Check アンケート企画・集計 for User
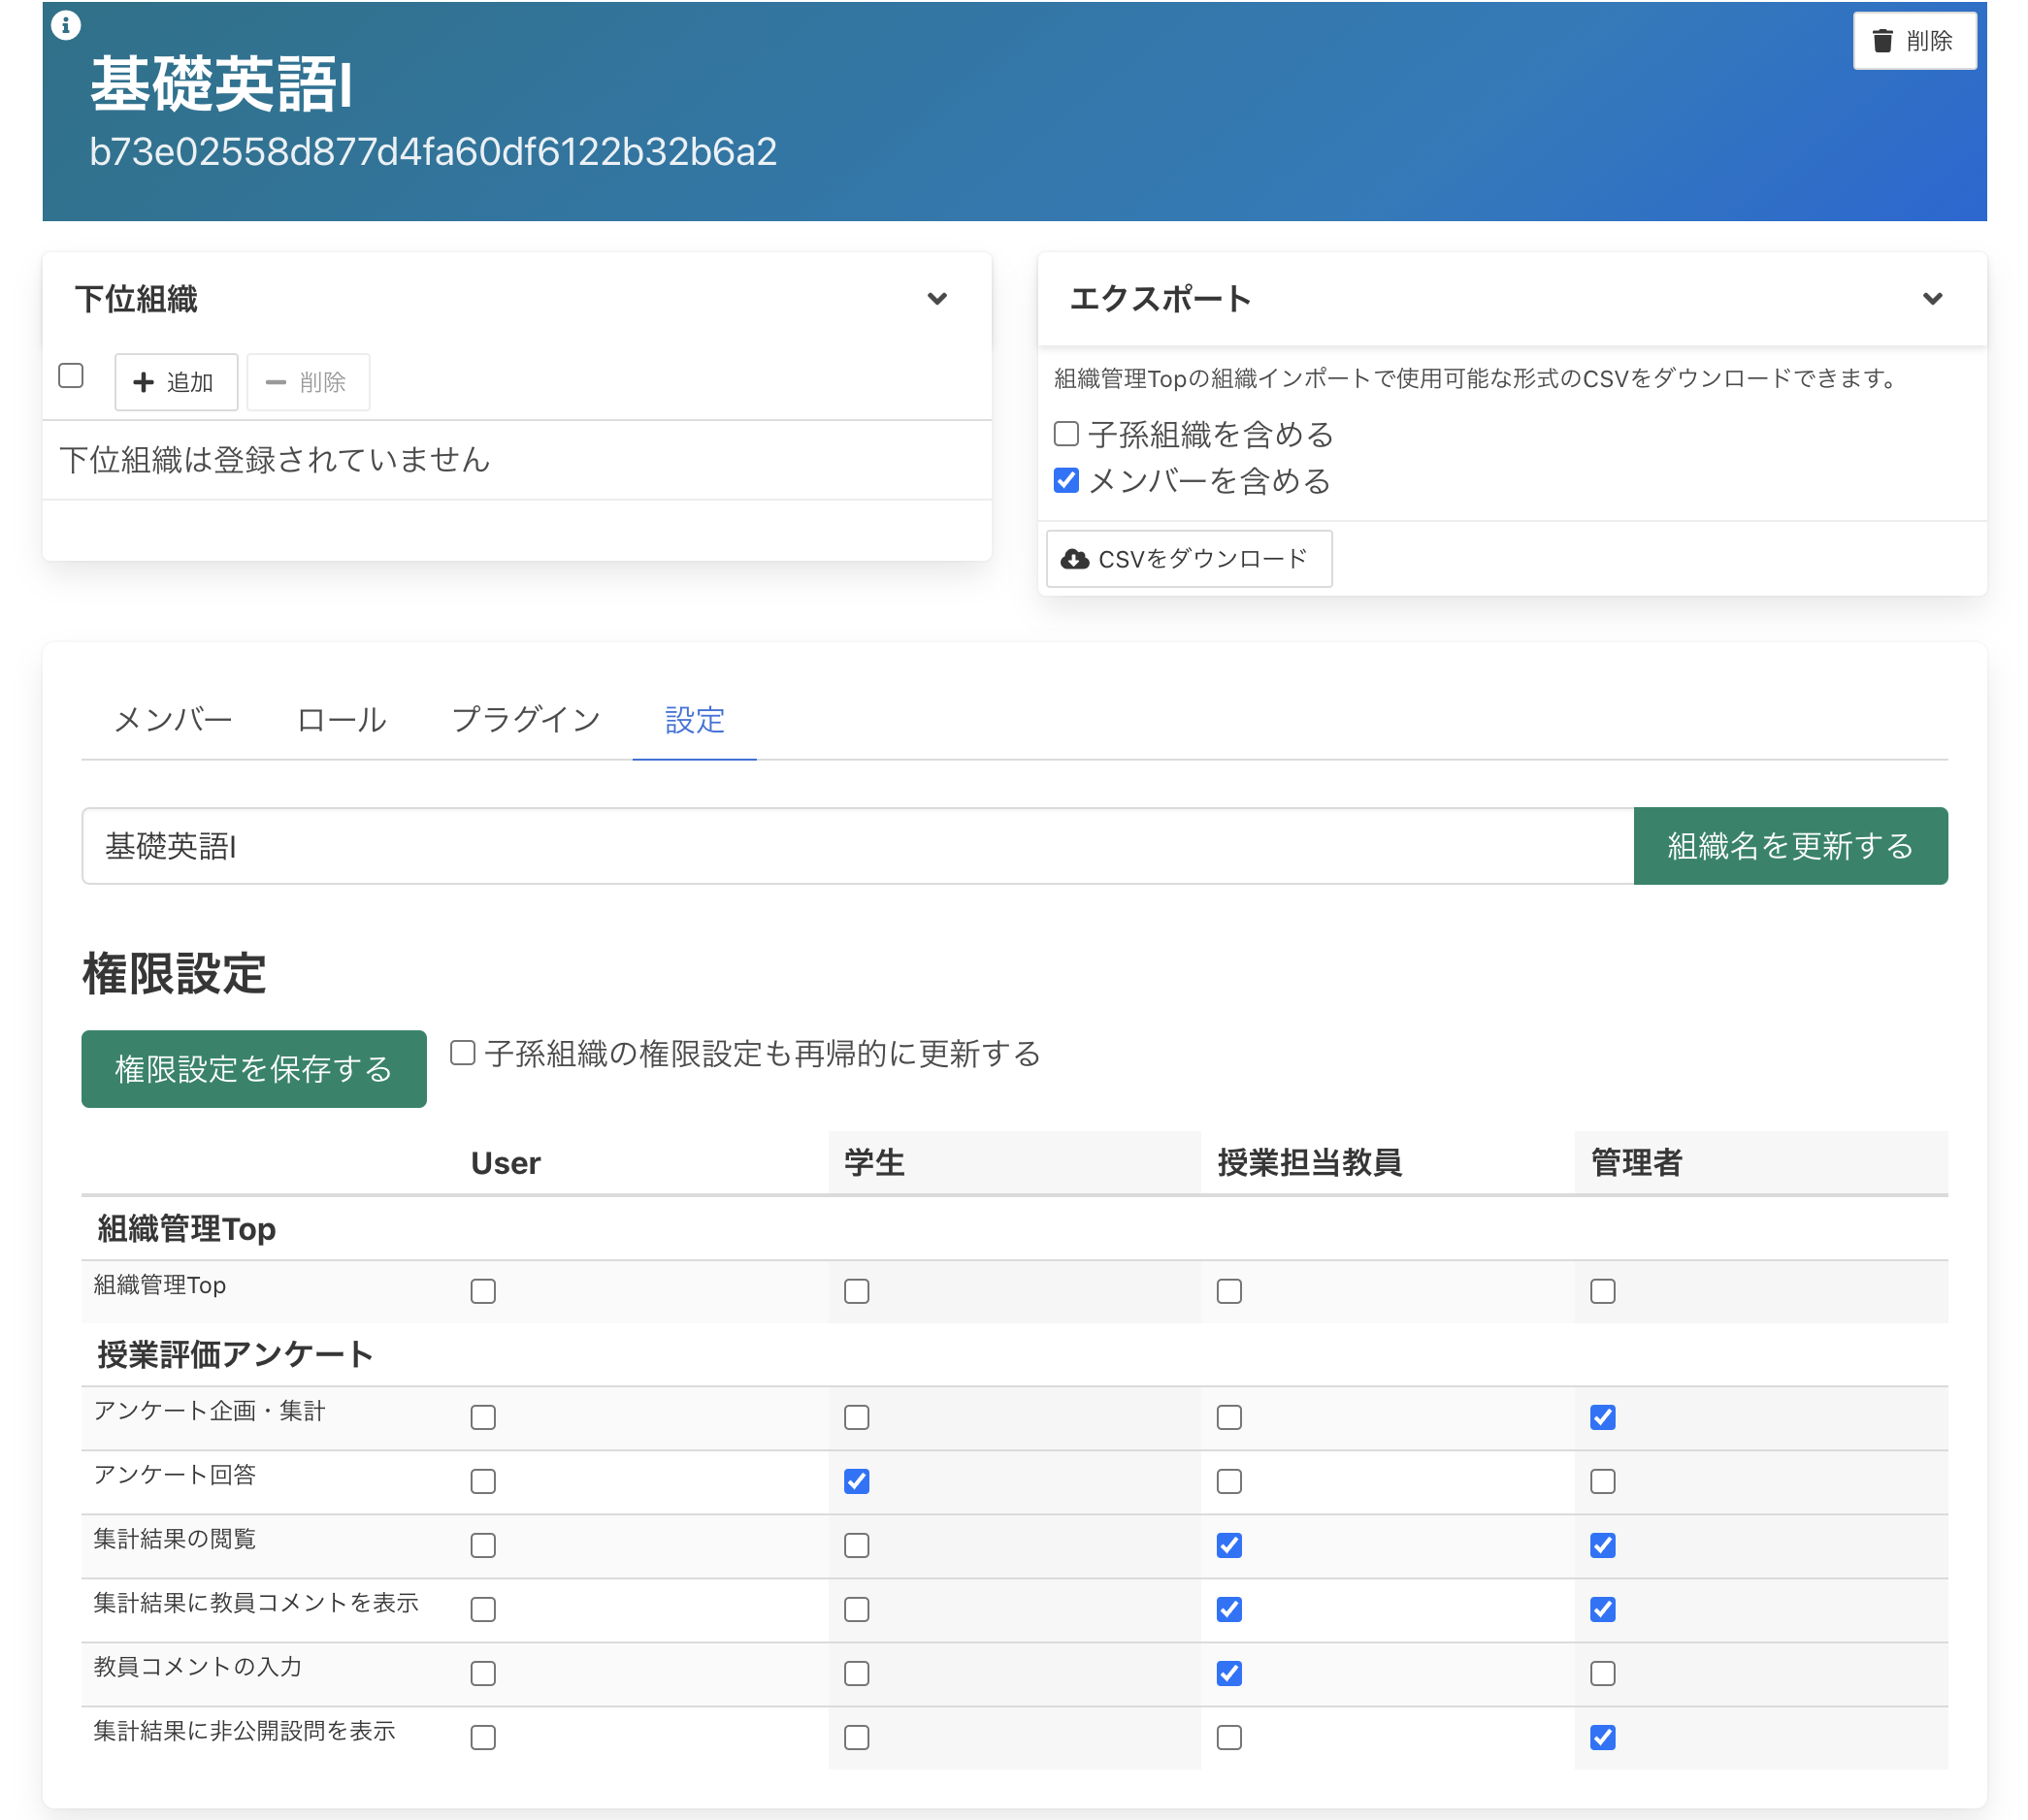 click(483, 1417)
